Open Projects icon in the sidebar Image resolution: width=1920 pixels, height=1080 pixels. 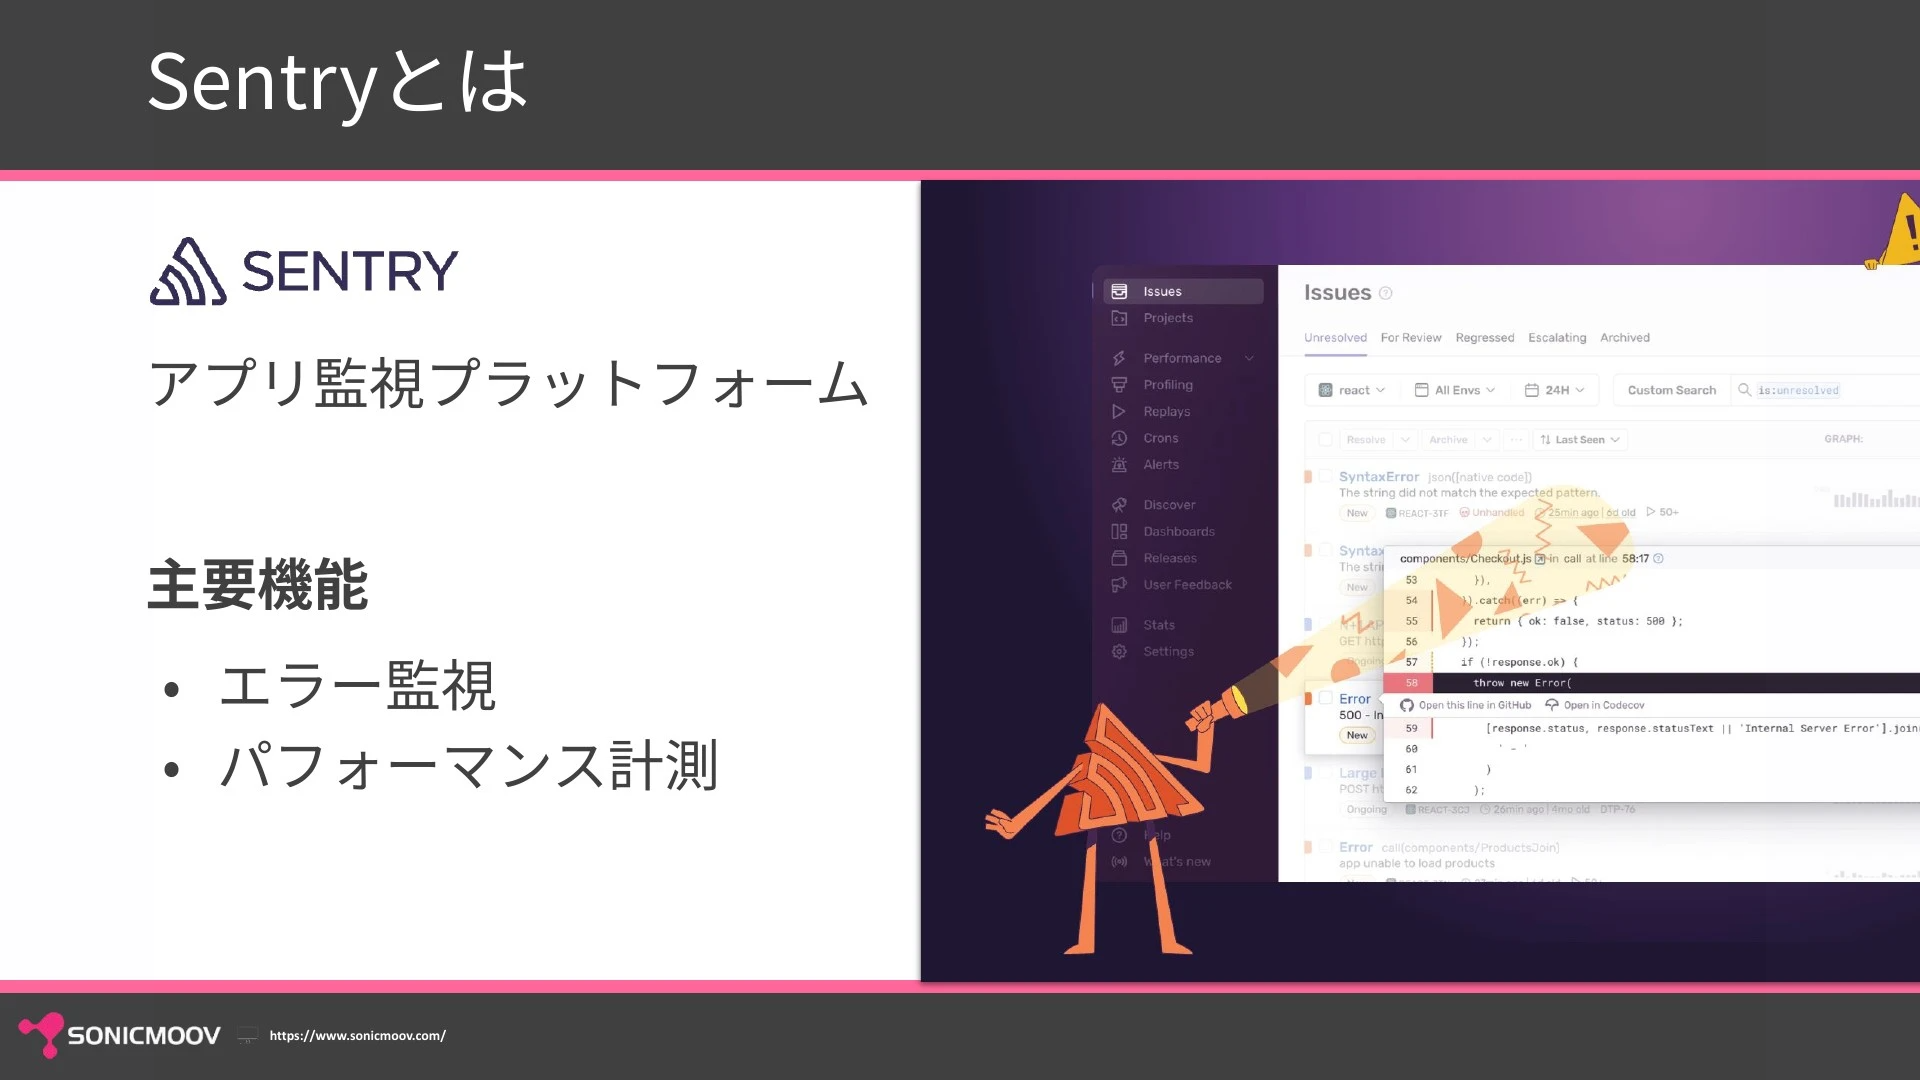1119,318
